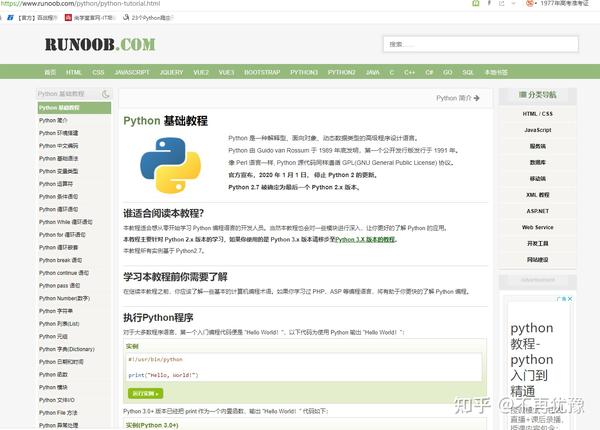Open VUE2 in the nav bar
This screenshot has height=430, width=600.
tap(201, 72)
